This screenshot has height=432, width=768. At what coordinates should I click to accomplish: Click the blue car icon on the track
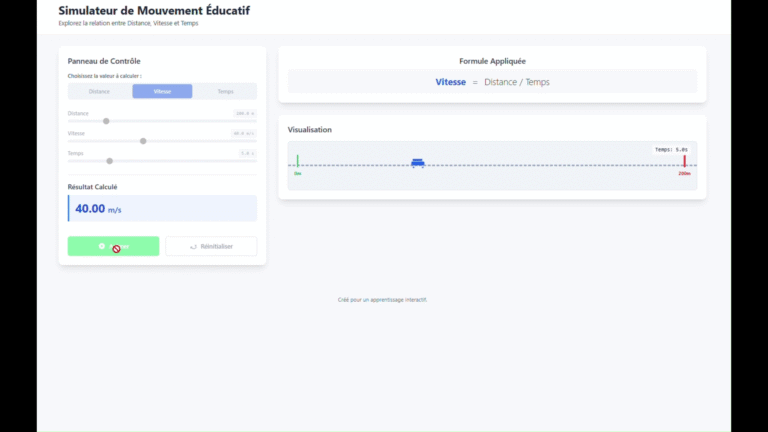click(x=417, y=163)
